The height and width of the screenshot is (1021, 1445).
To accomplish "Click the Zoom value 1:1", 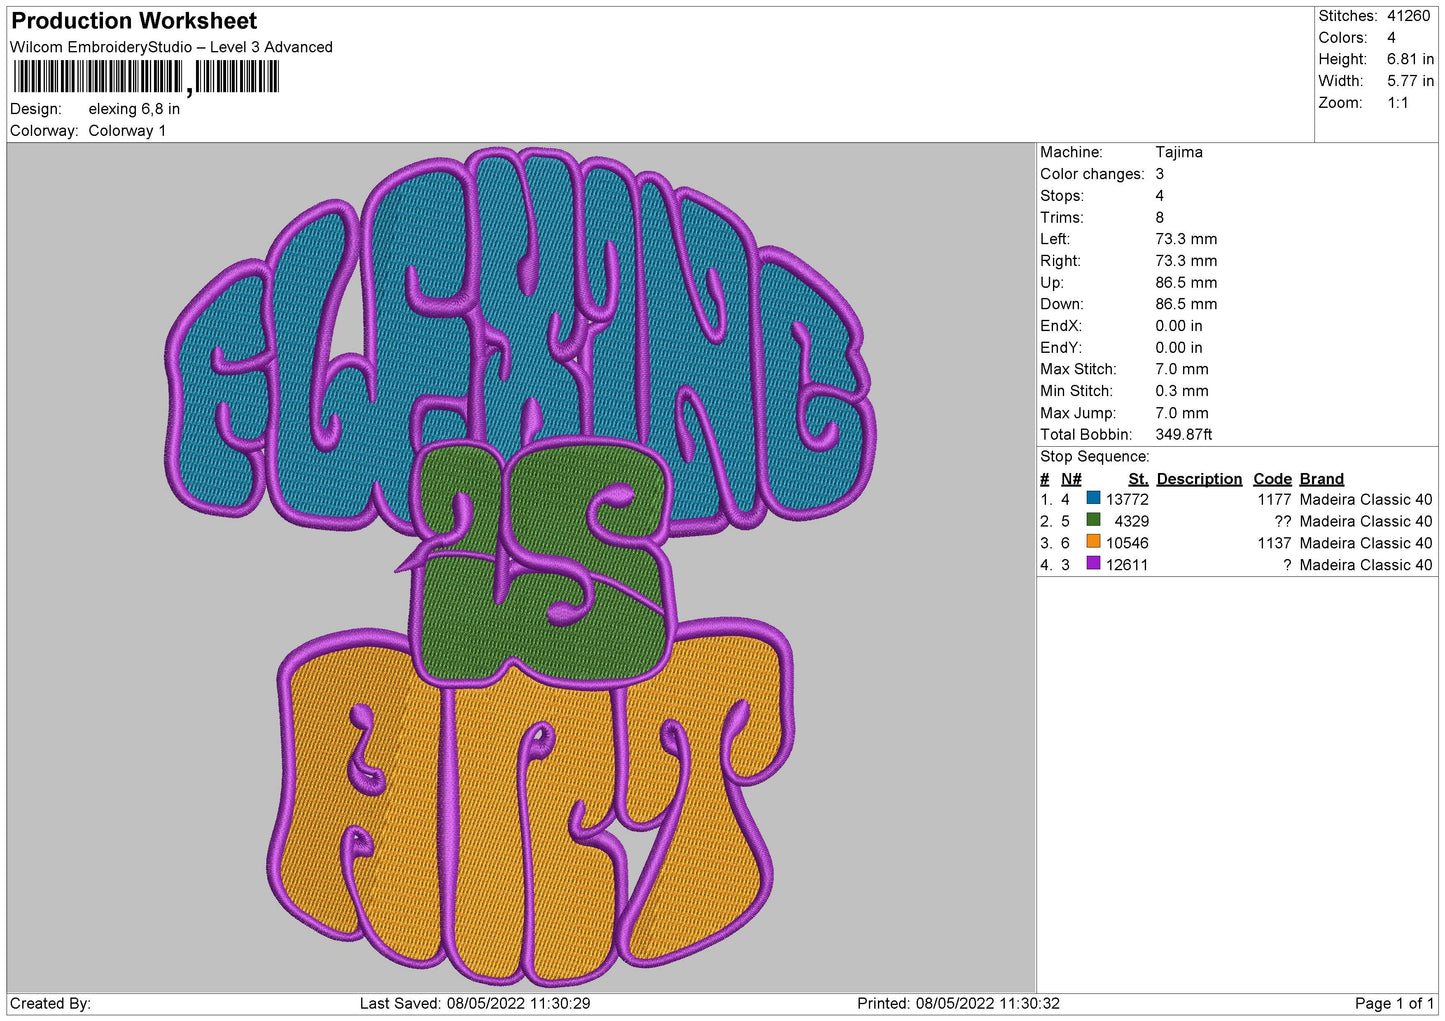I will [x=1397, y=103].
